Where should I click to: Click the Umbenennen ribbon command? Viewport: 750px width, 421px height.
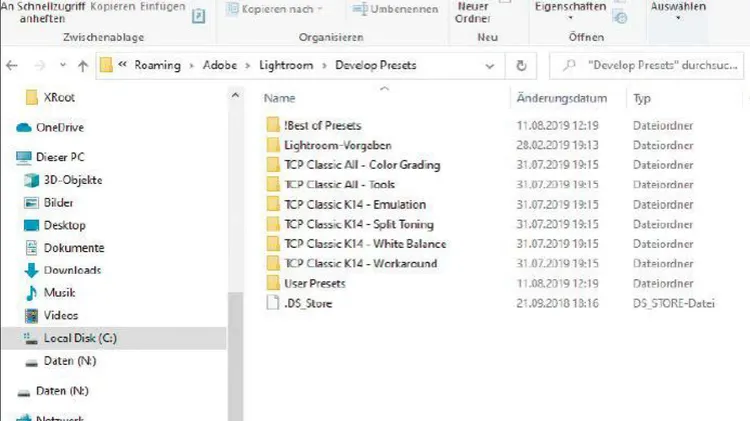[395, 9]
